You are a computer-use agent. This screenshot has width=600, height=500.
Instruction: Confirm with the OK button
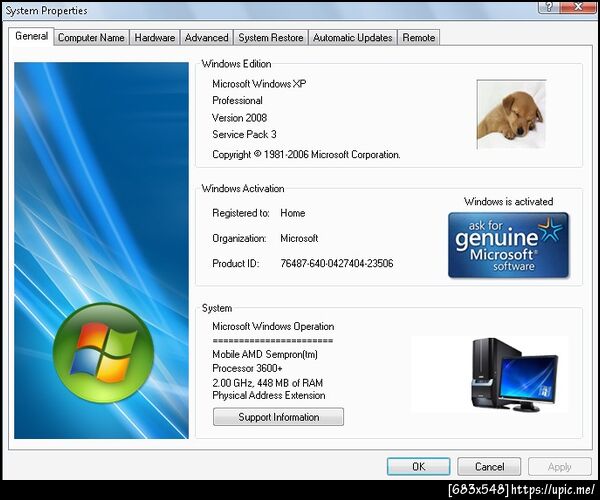tap(419, 466)
